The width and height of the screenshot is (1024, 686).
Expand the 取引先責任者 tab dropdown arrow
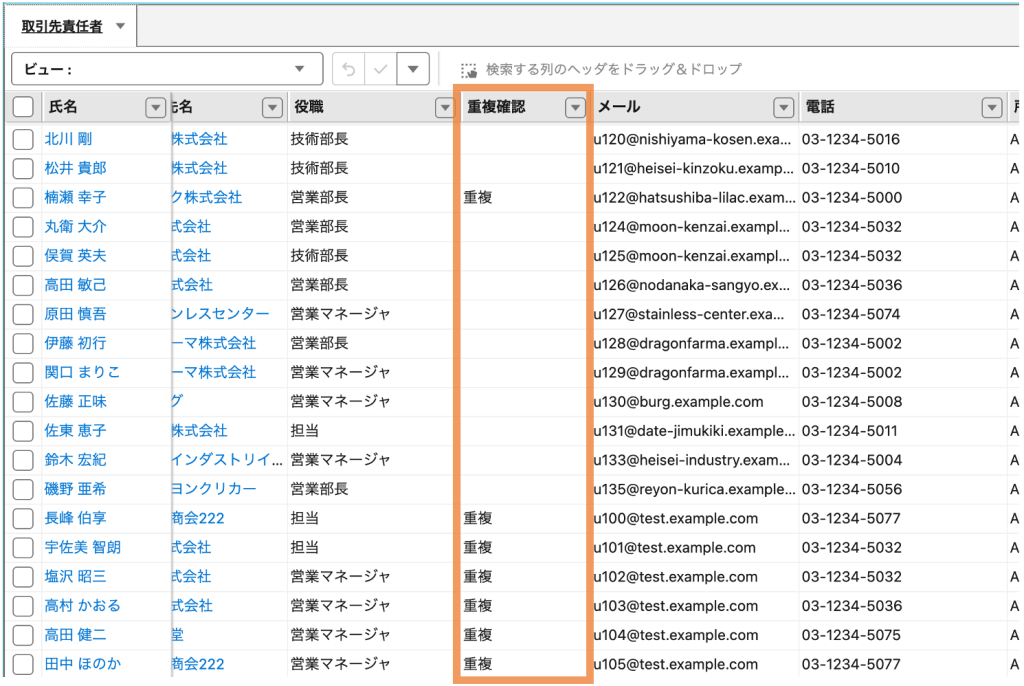[x=120, y=26]
